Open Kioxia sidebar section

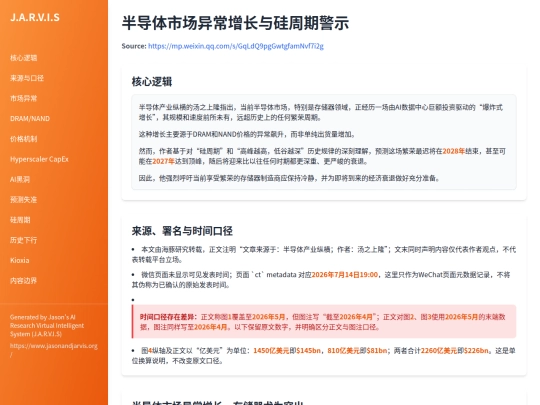coord(20,260)
